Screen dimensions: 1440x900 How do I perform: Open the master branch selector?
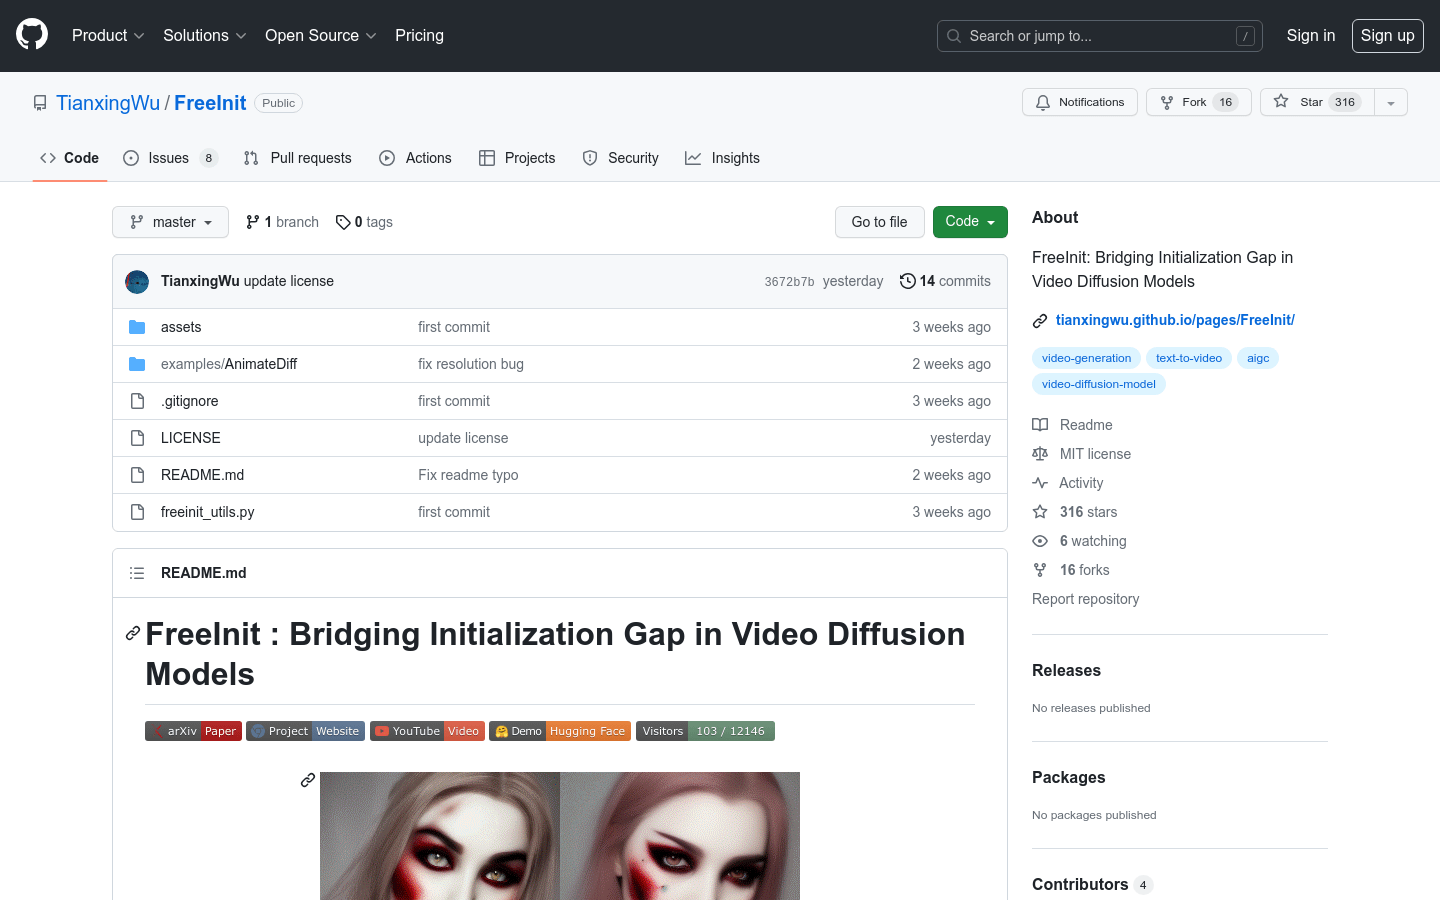pyautogui.click(x=170, y=222)
